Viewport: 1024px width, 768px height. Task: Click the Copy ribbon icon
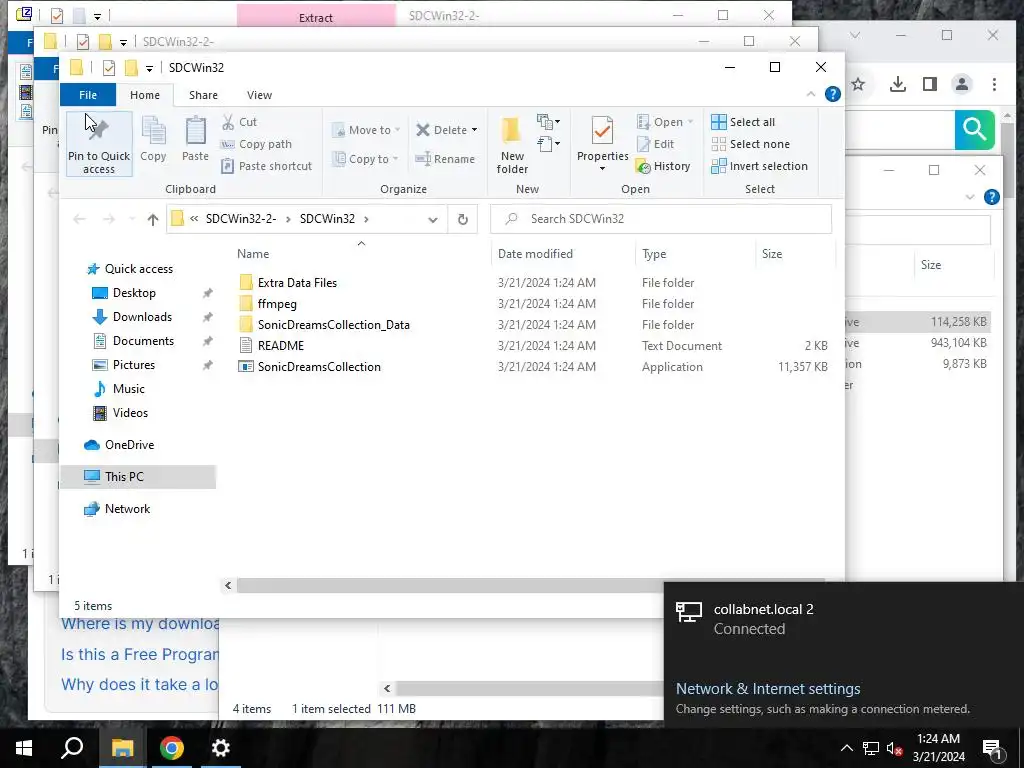point(153,138)
